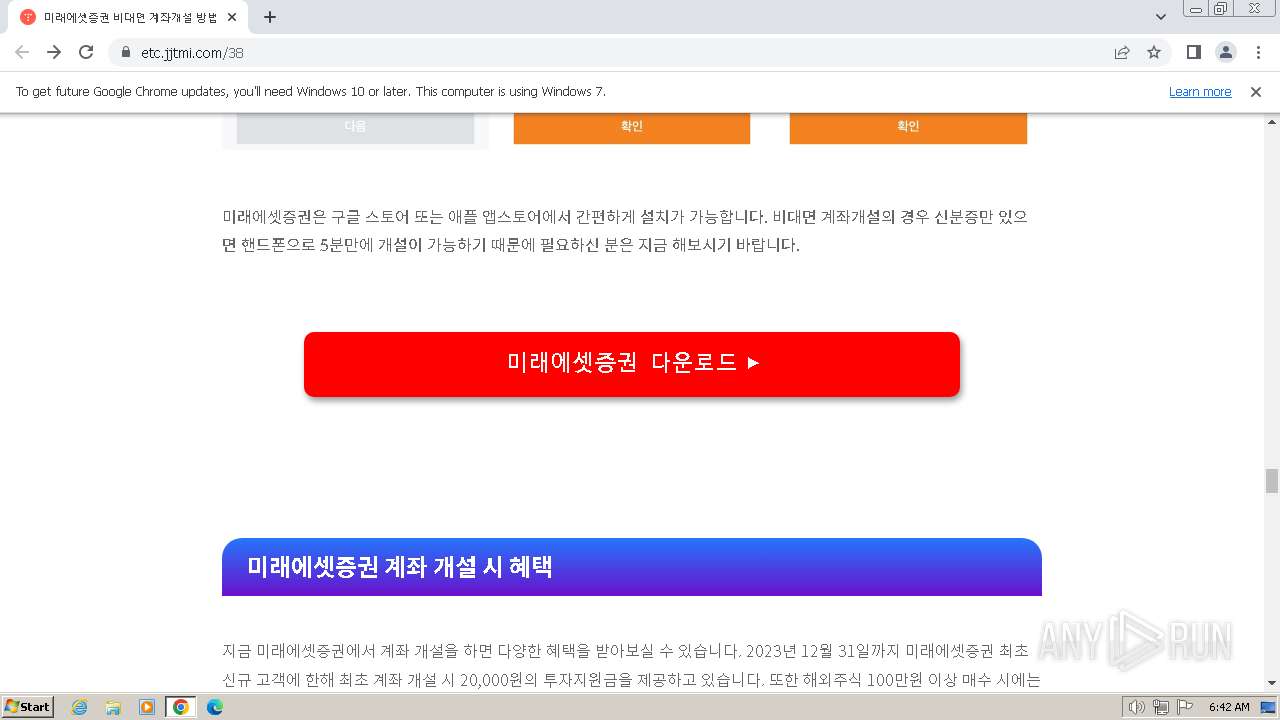
Task: Click the scrollbar up arrow
Action: coord(1272,122)
